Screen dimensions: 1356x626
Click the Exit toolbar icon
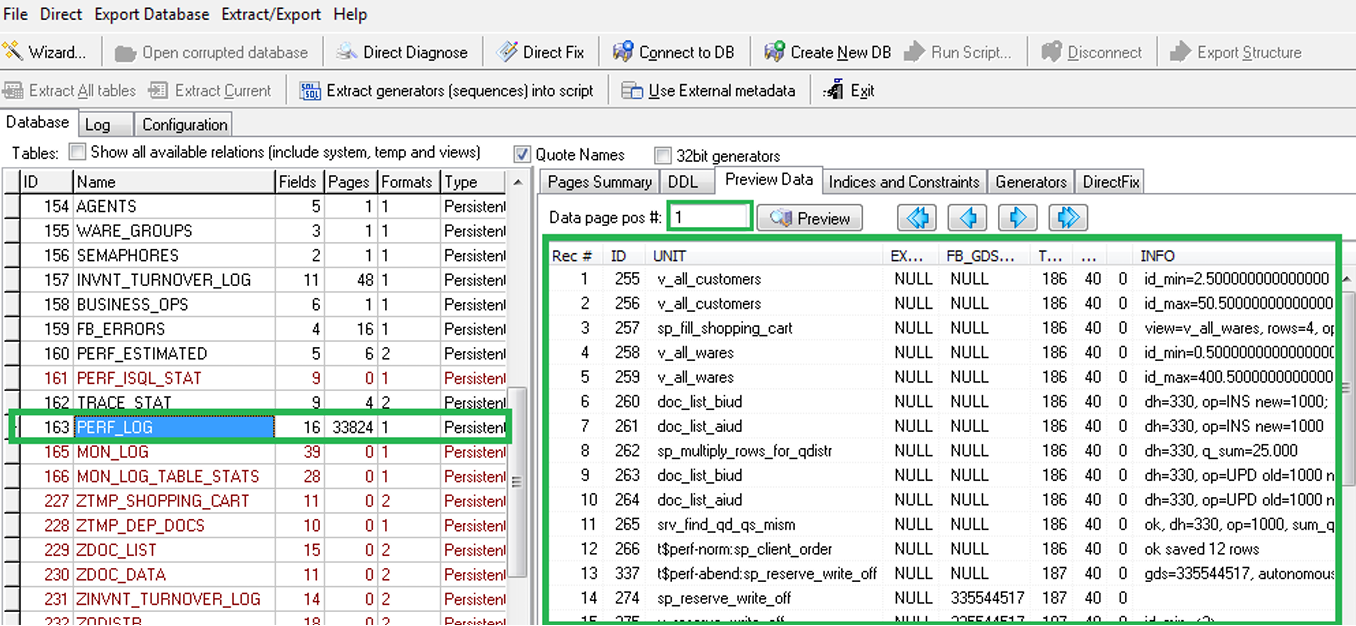[x=834, y=91]
